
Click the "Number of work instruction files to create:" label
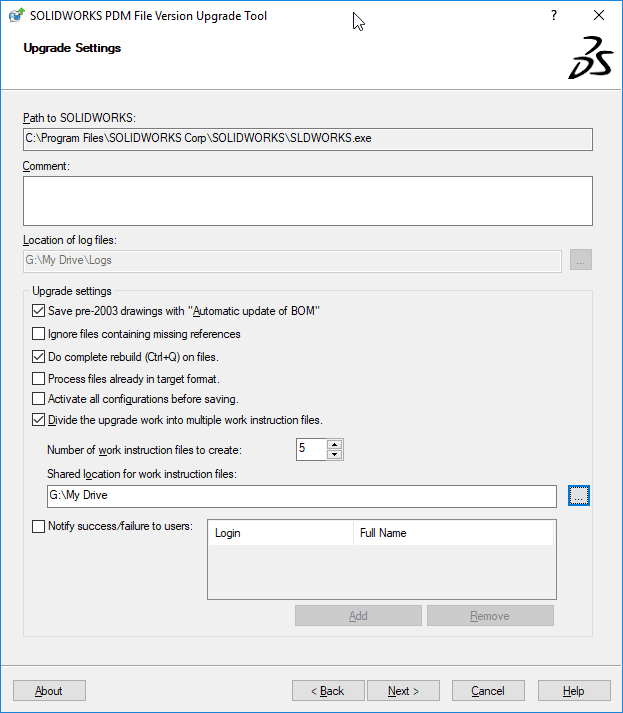point(144,450)
